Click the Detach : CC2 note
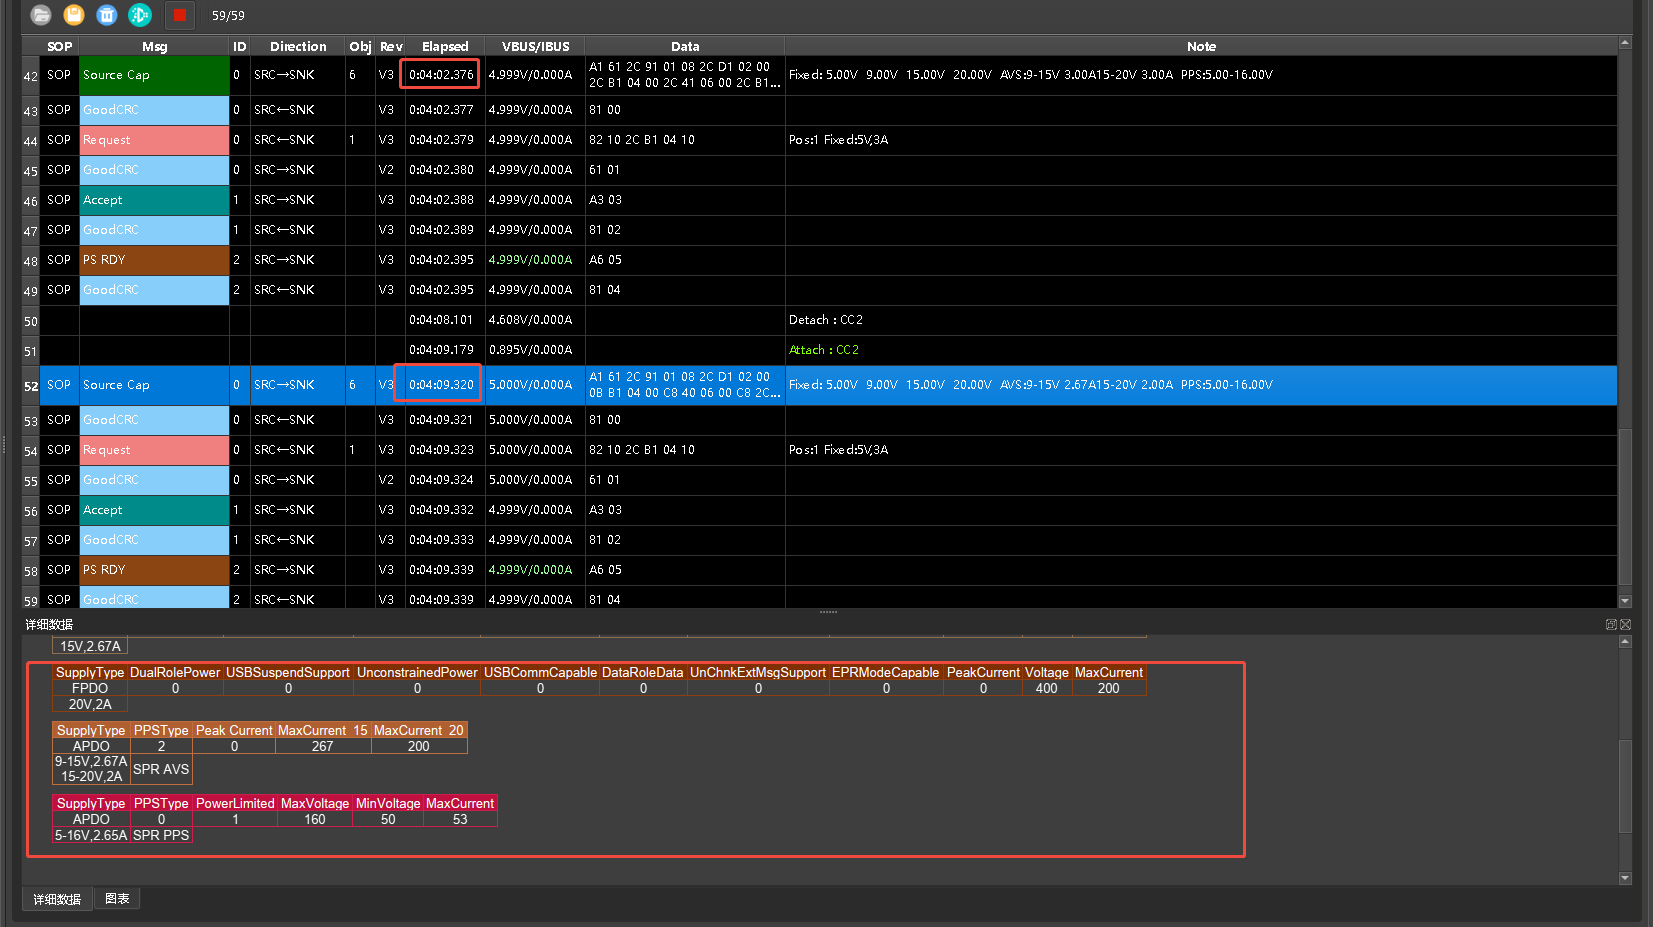1653x927 pixels. pyautogui.click(x=825, y=320)
